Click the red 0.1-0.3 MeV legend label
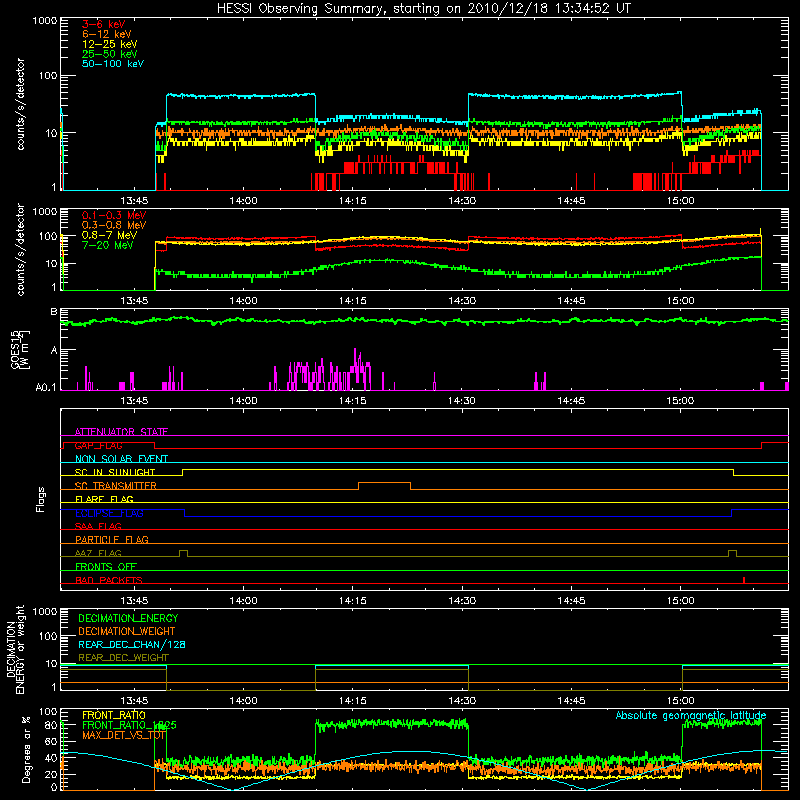Viewport: 800px width, 800px height. pyautogui.click(x=114, y=215)
